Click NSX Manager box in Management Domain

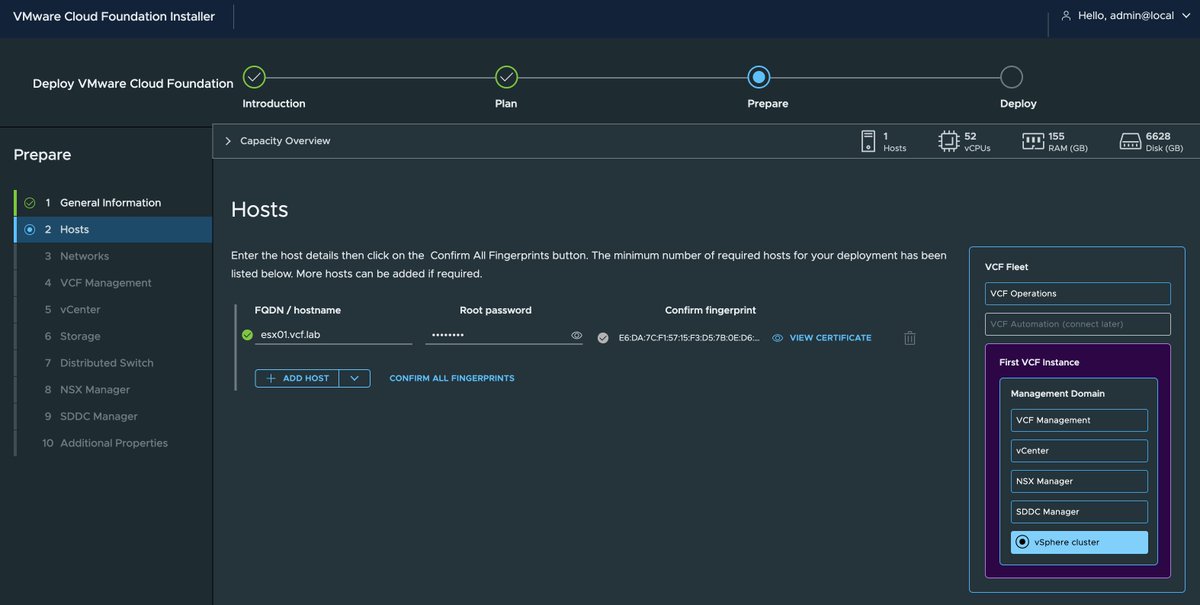pos(1079,481)
